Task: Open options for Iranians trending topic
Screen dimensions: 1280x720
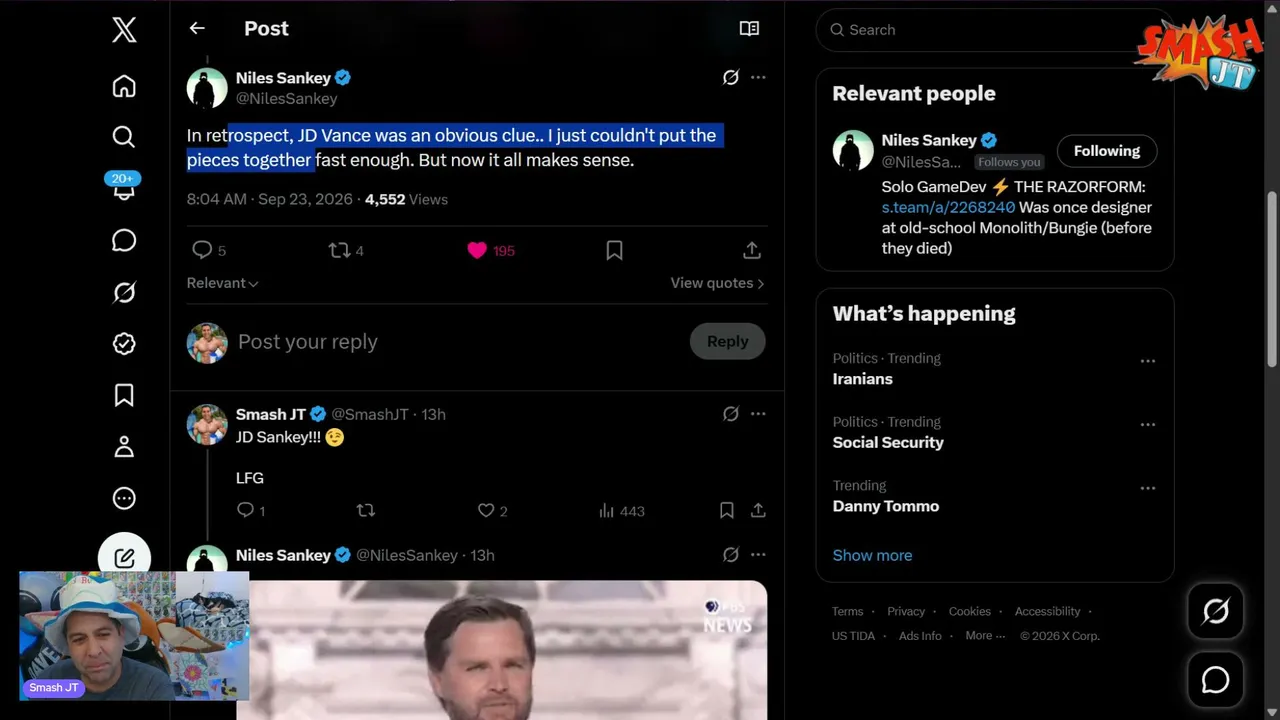Action: click(x=1148, y=361)
